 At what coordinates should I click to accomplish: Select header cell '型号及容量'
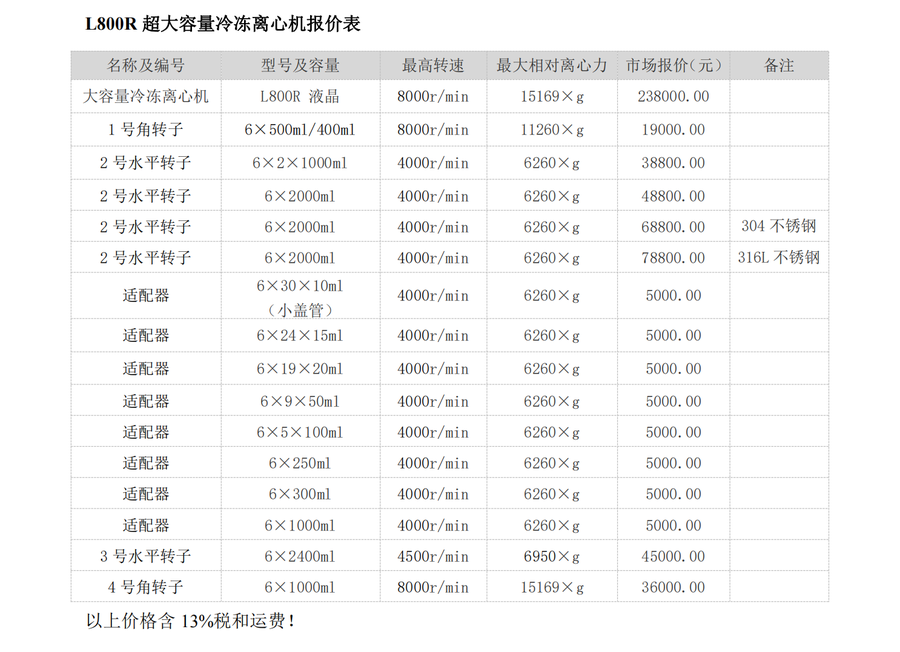(x=300, y=65)
